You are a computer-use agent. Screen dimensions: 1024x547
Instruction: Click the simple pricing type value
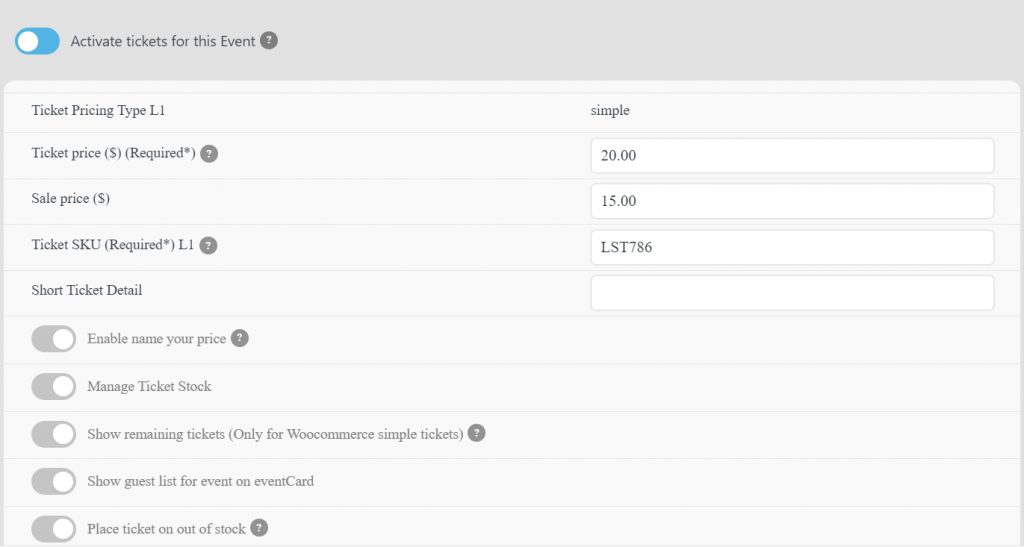coord(610,110)
